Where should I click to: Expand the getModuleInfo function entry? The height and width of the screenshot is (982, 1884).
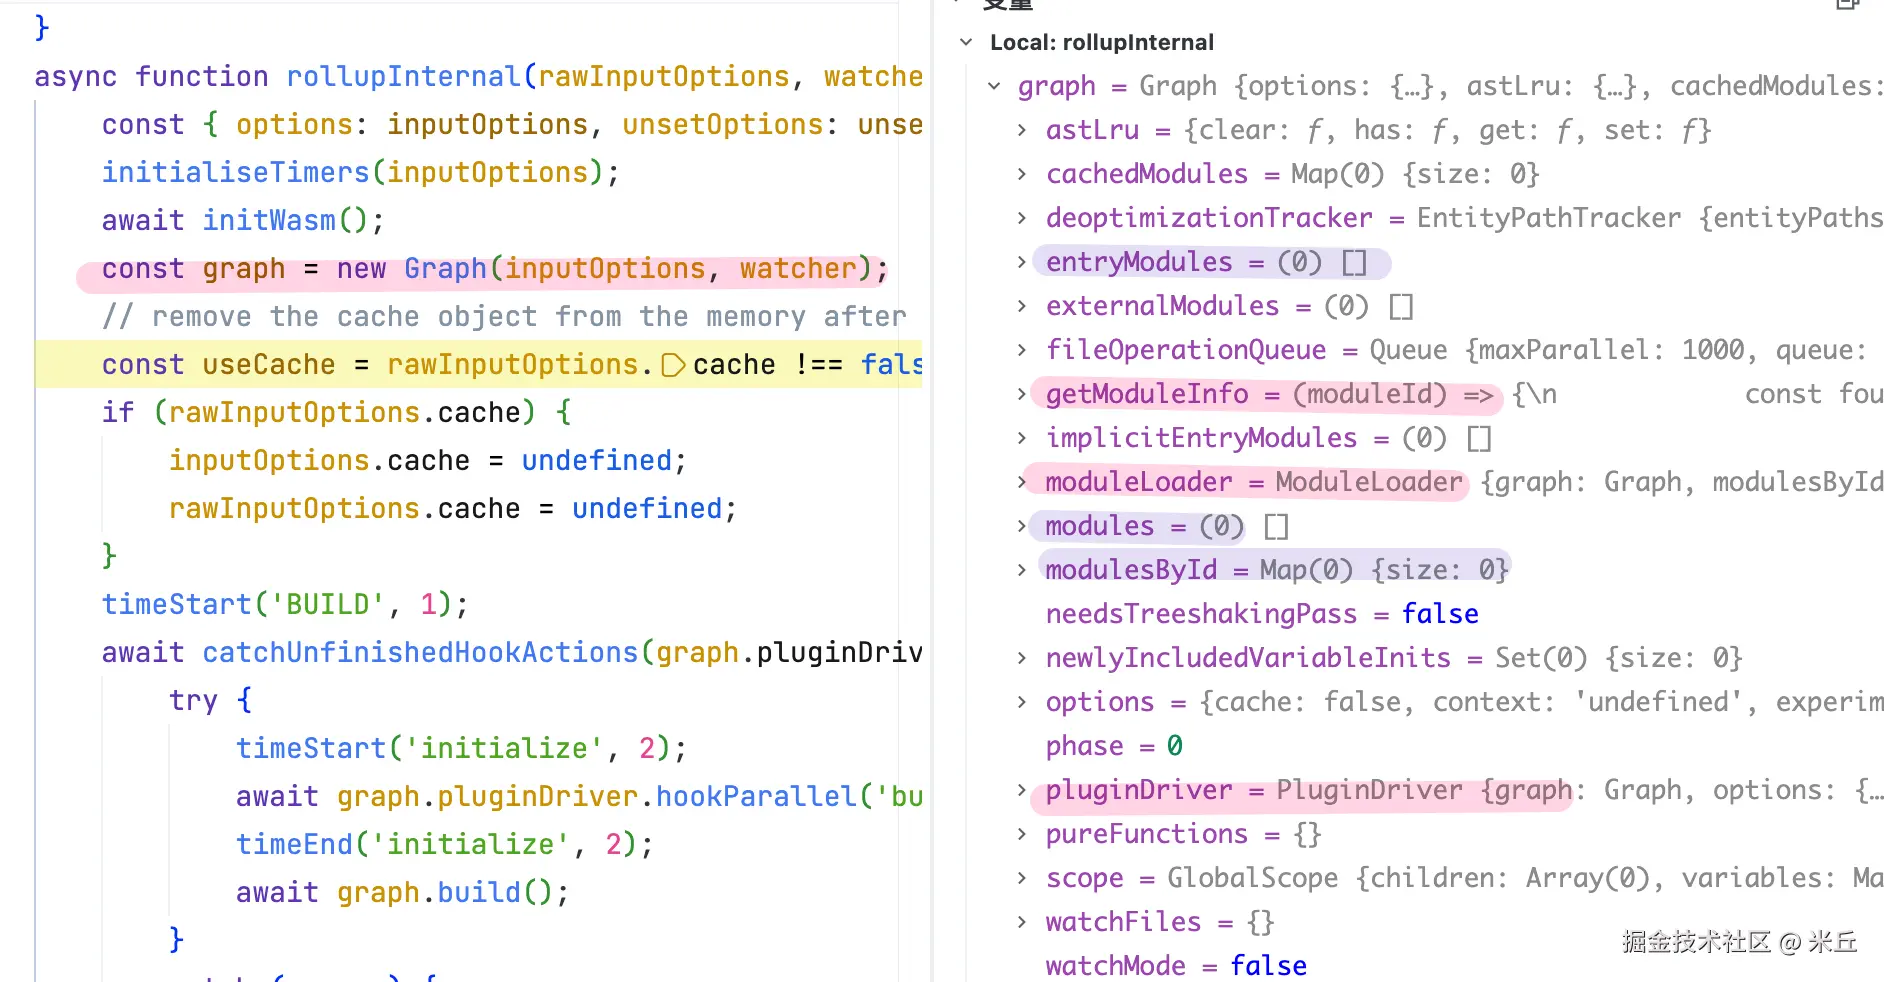point(1021,394)
